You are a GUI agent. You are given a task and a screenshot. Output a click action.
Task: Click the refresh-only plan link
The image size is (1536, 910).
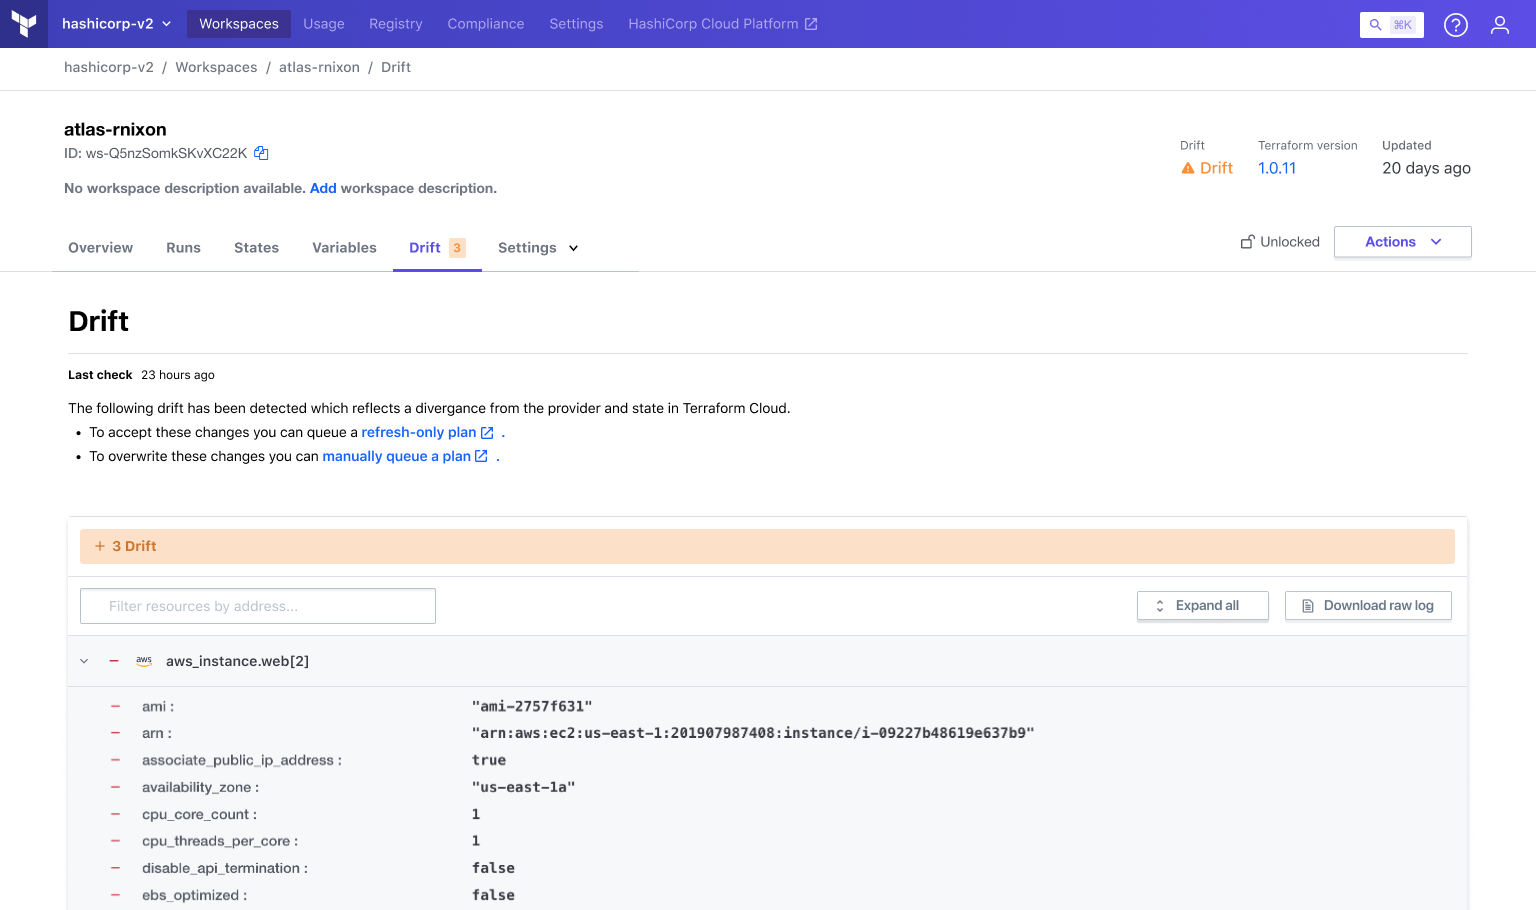click(x=420, y=432)
